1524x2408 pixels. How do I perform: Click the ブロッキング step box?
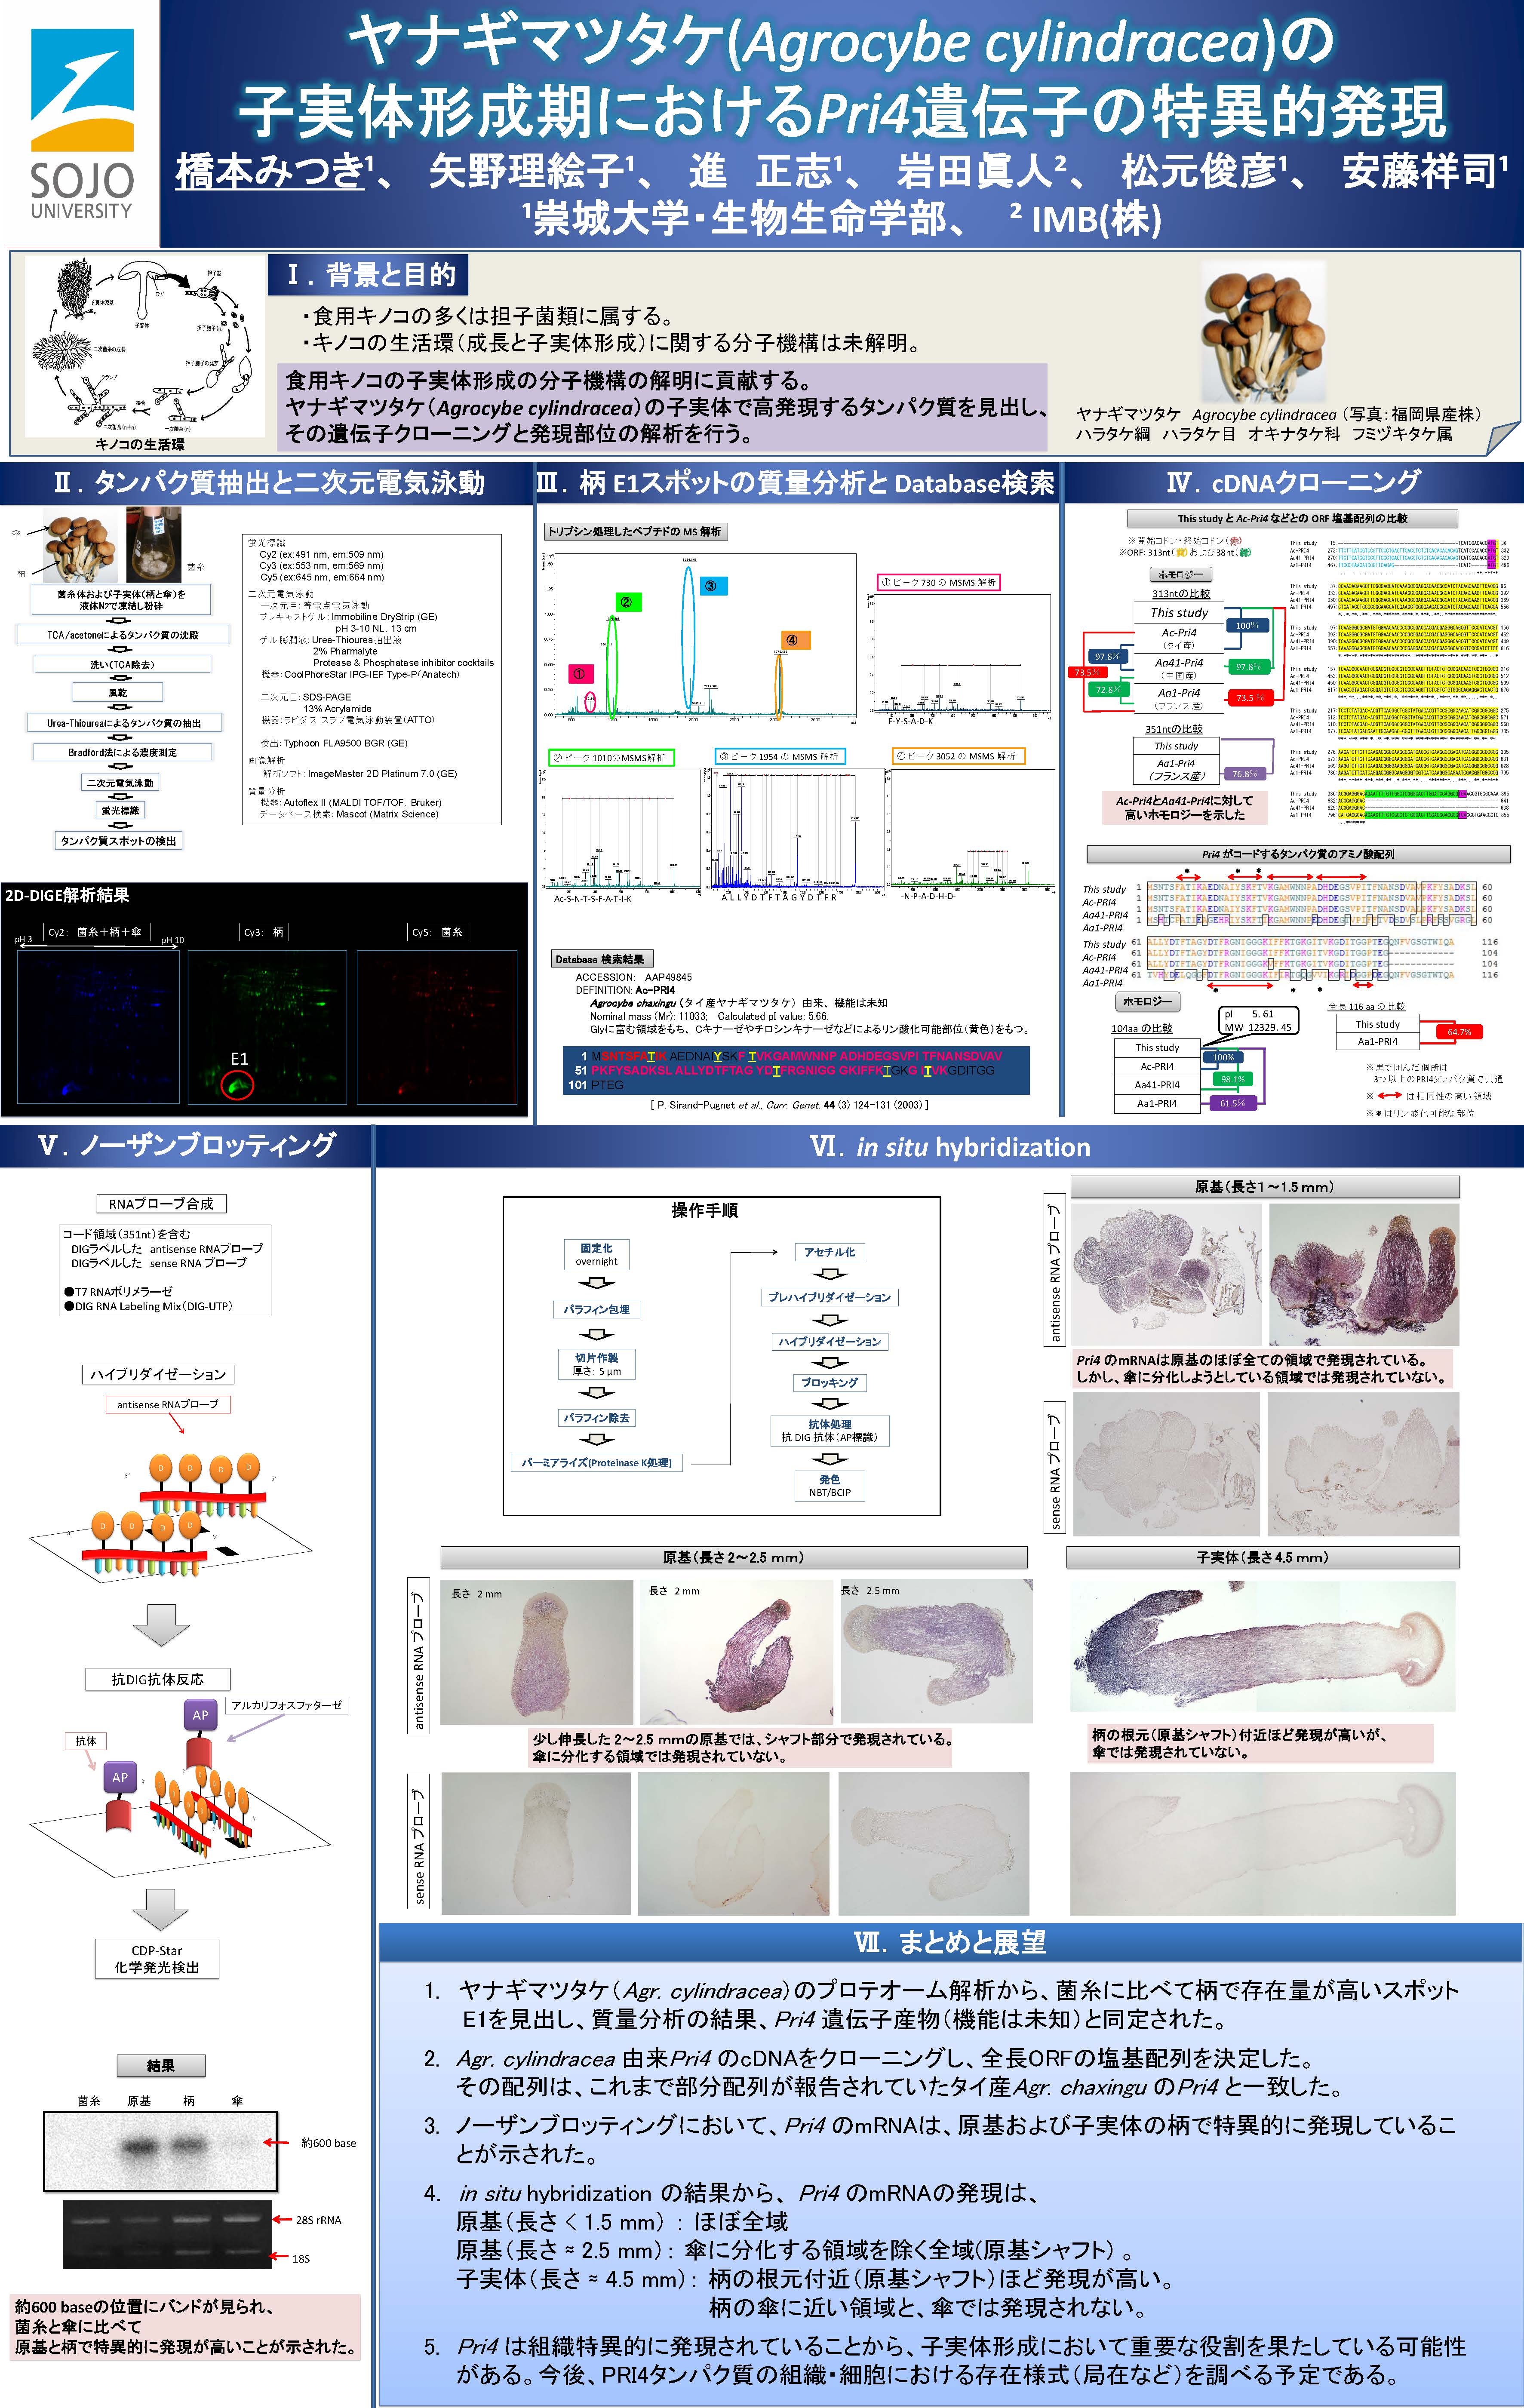pyautogui.click(x=829, y=1382)
